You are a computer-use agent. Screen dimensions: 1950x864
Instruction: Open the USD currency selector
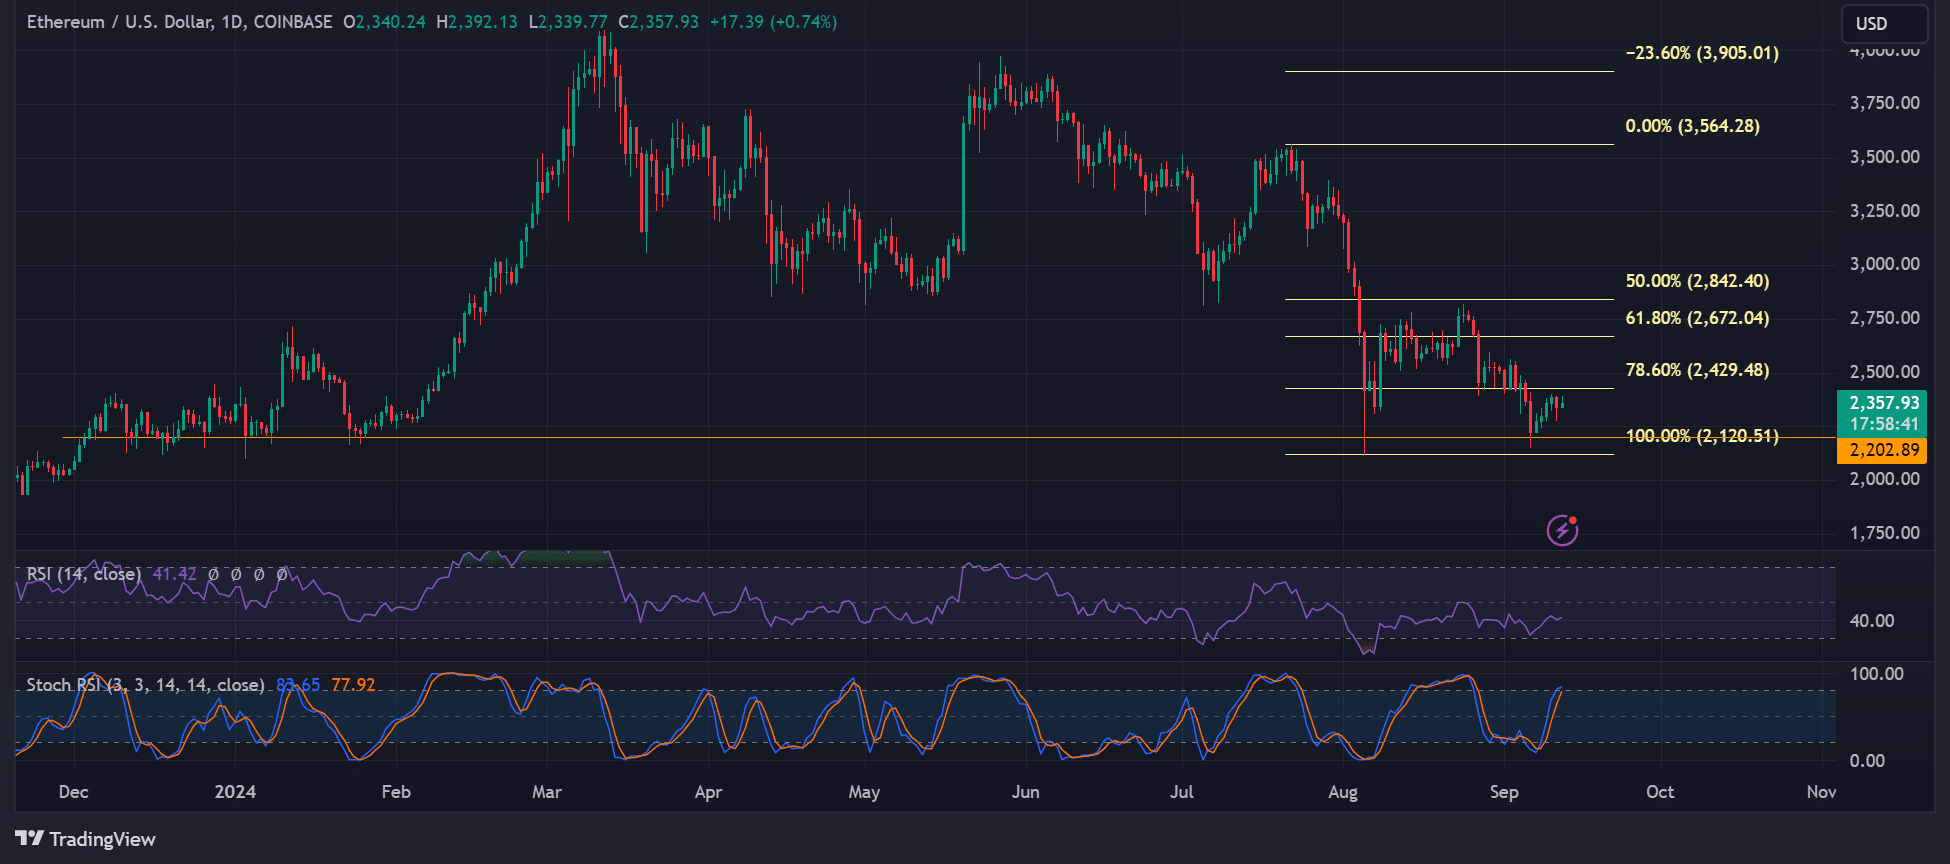pyautogui.click(x=1884, y=24)
